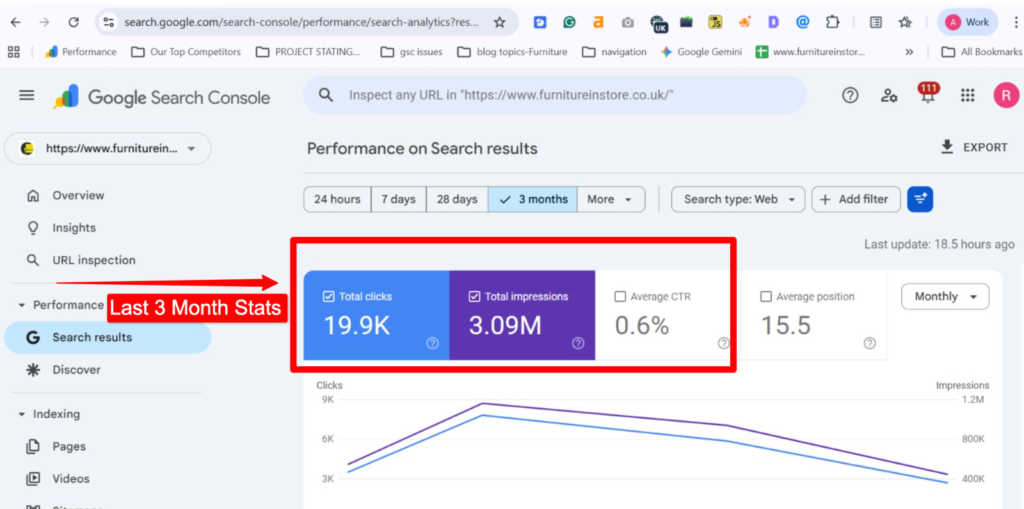Show help for Average CTR
The width and height of the screenshot is (1024, 509).
coord(724,344)
